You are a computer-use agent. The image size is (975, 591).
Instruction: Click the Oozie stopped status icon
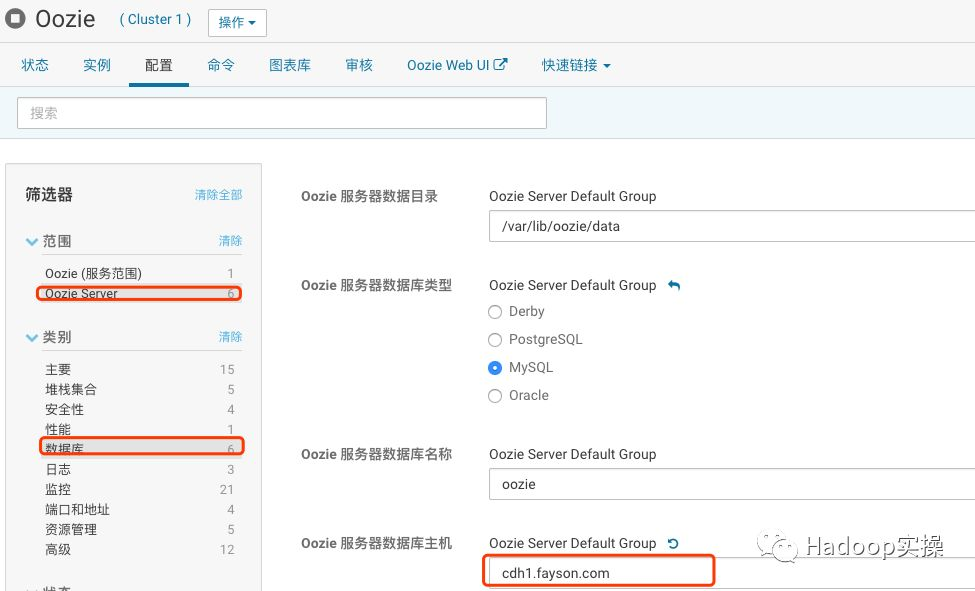coord(15,18)
